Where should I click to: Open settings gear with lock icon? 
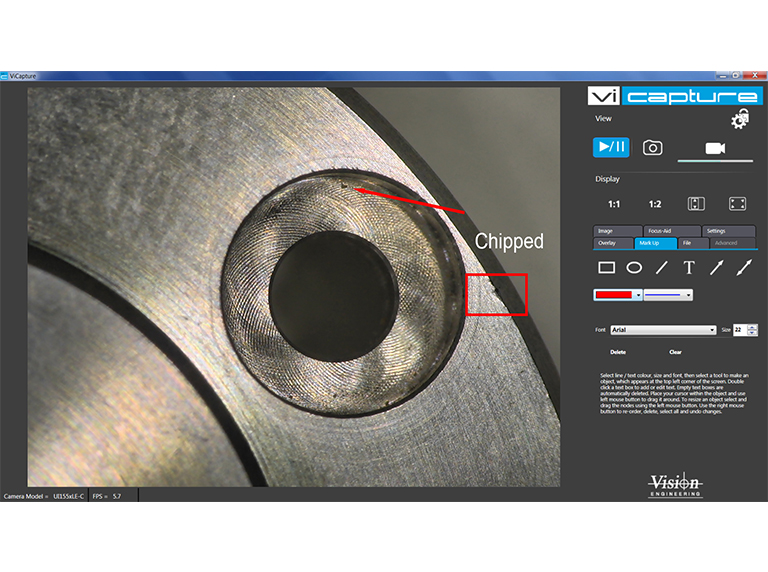click(x=740, y=120)
